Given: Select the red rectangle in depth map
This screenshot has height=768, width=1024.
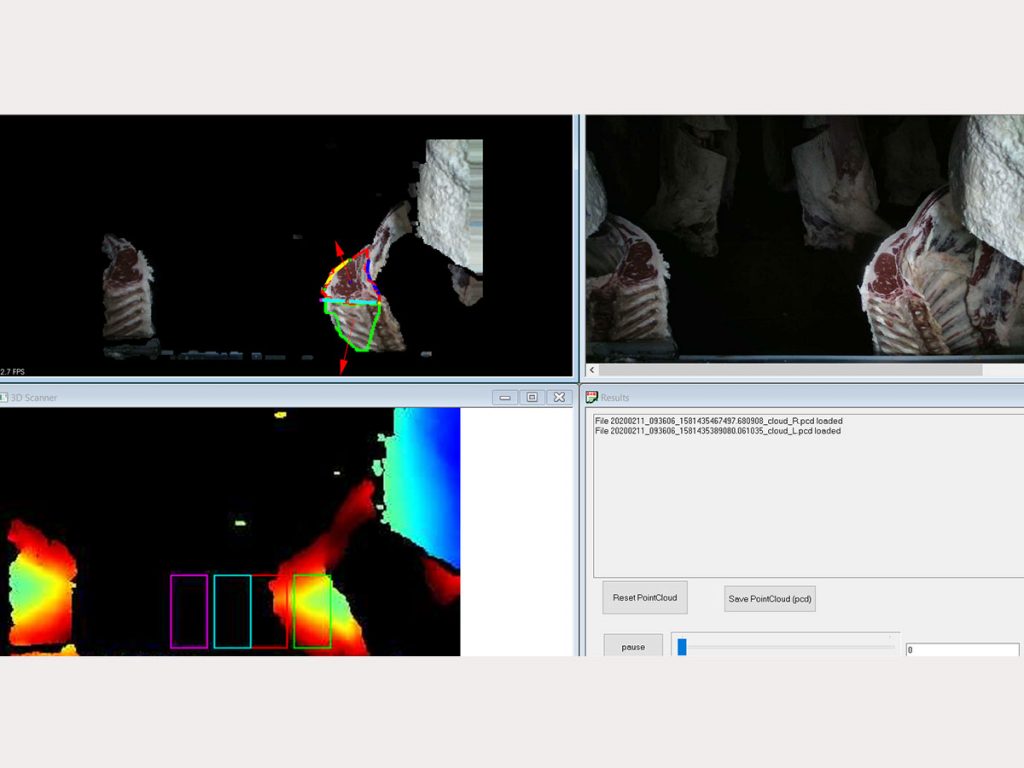Looking at the screenshot, I should pos(271,611).
